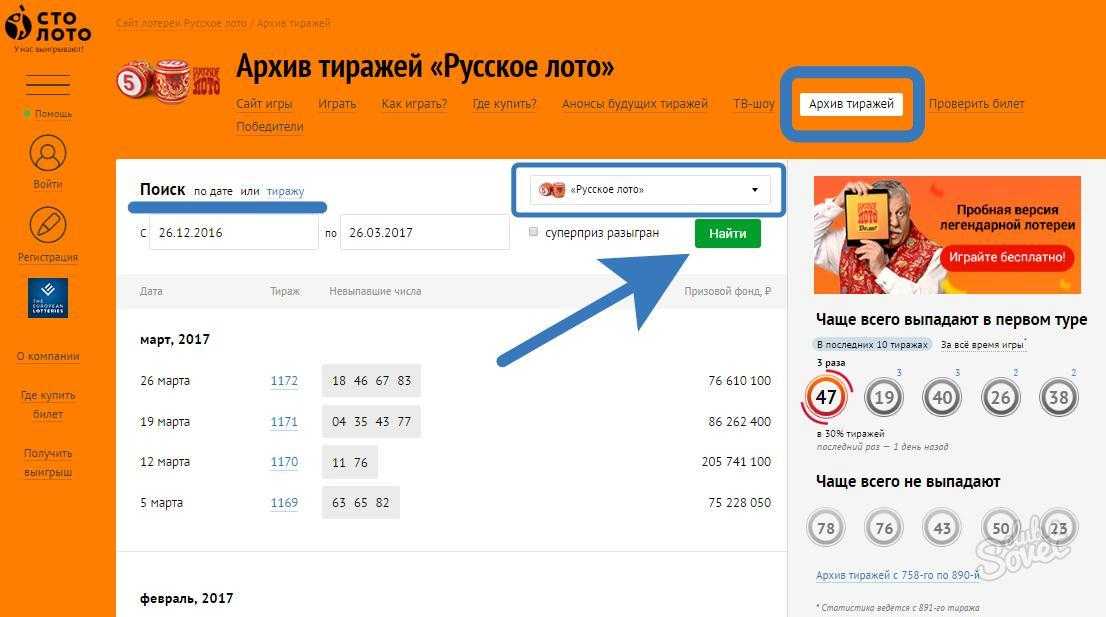This screenshot has width=1106, height=617.
Task: Click the prize fund 76 610 100
Action: point(739,381)
